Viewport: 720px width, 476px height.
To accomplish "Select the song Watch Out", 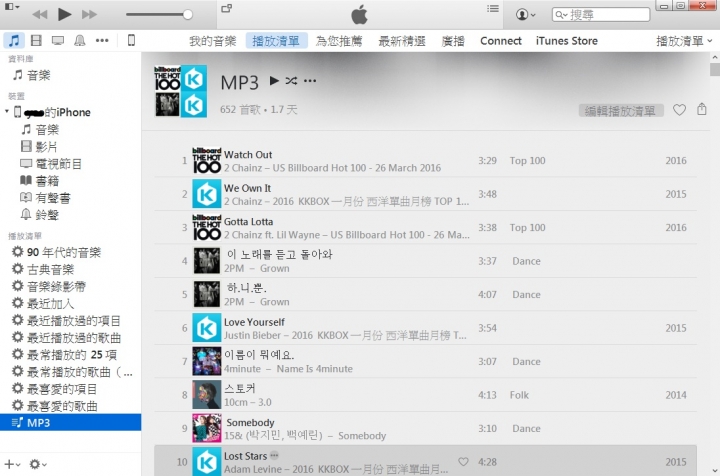I will (425, 161).
